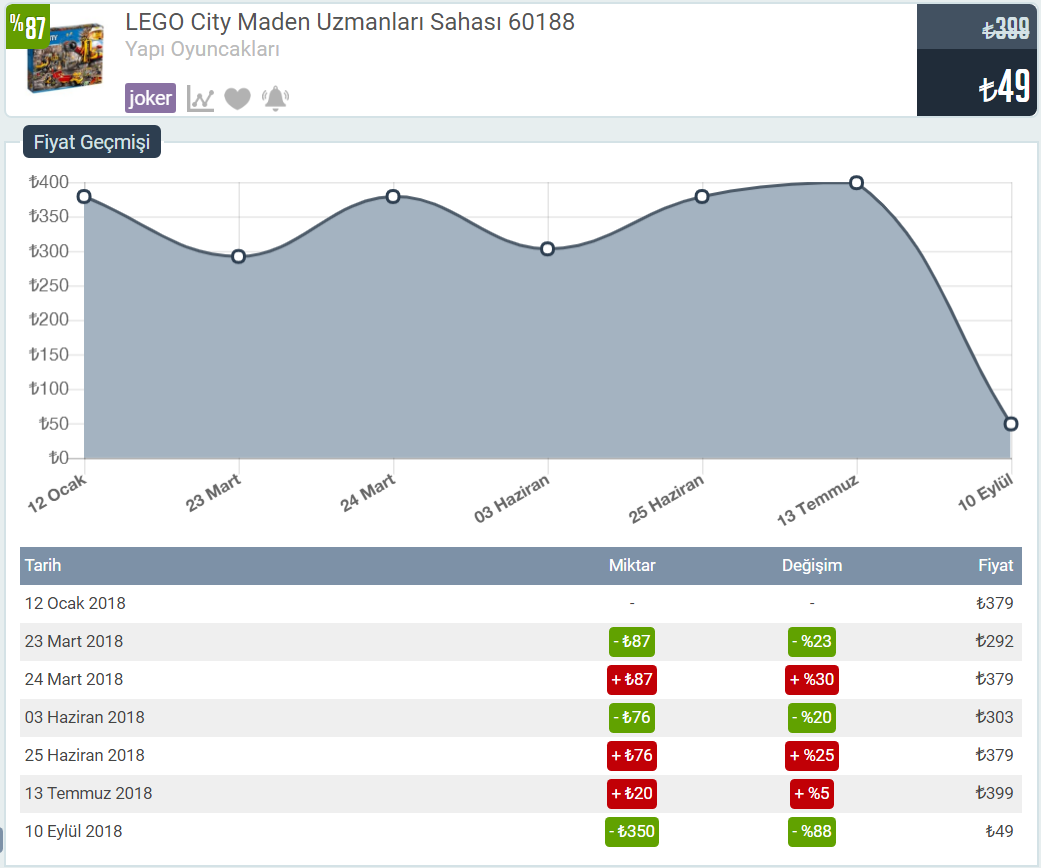
Task: Add product to favorites with heart icon
Action: click(238, 98)
